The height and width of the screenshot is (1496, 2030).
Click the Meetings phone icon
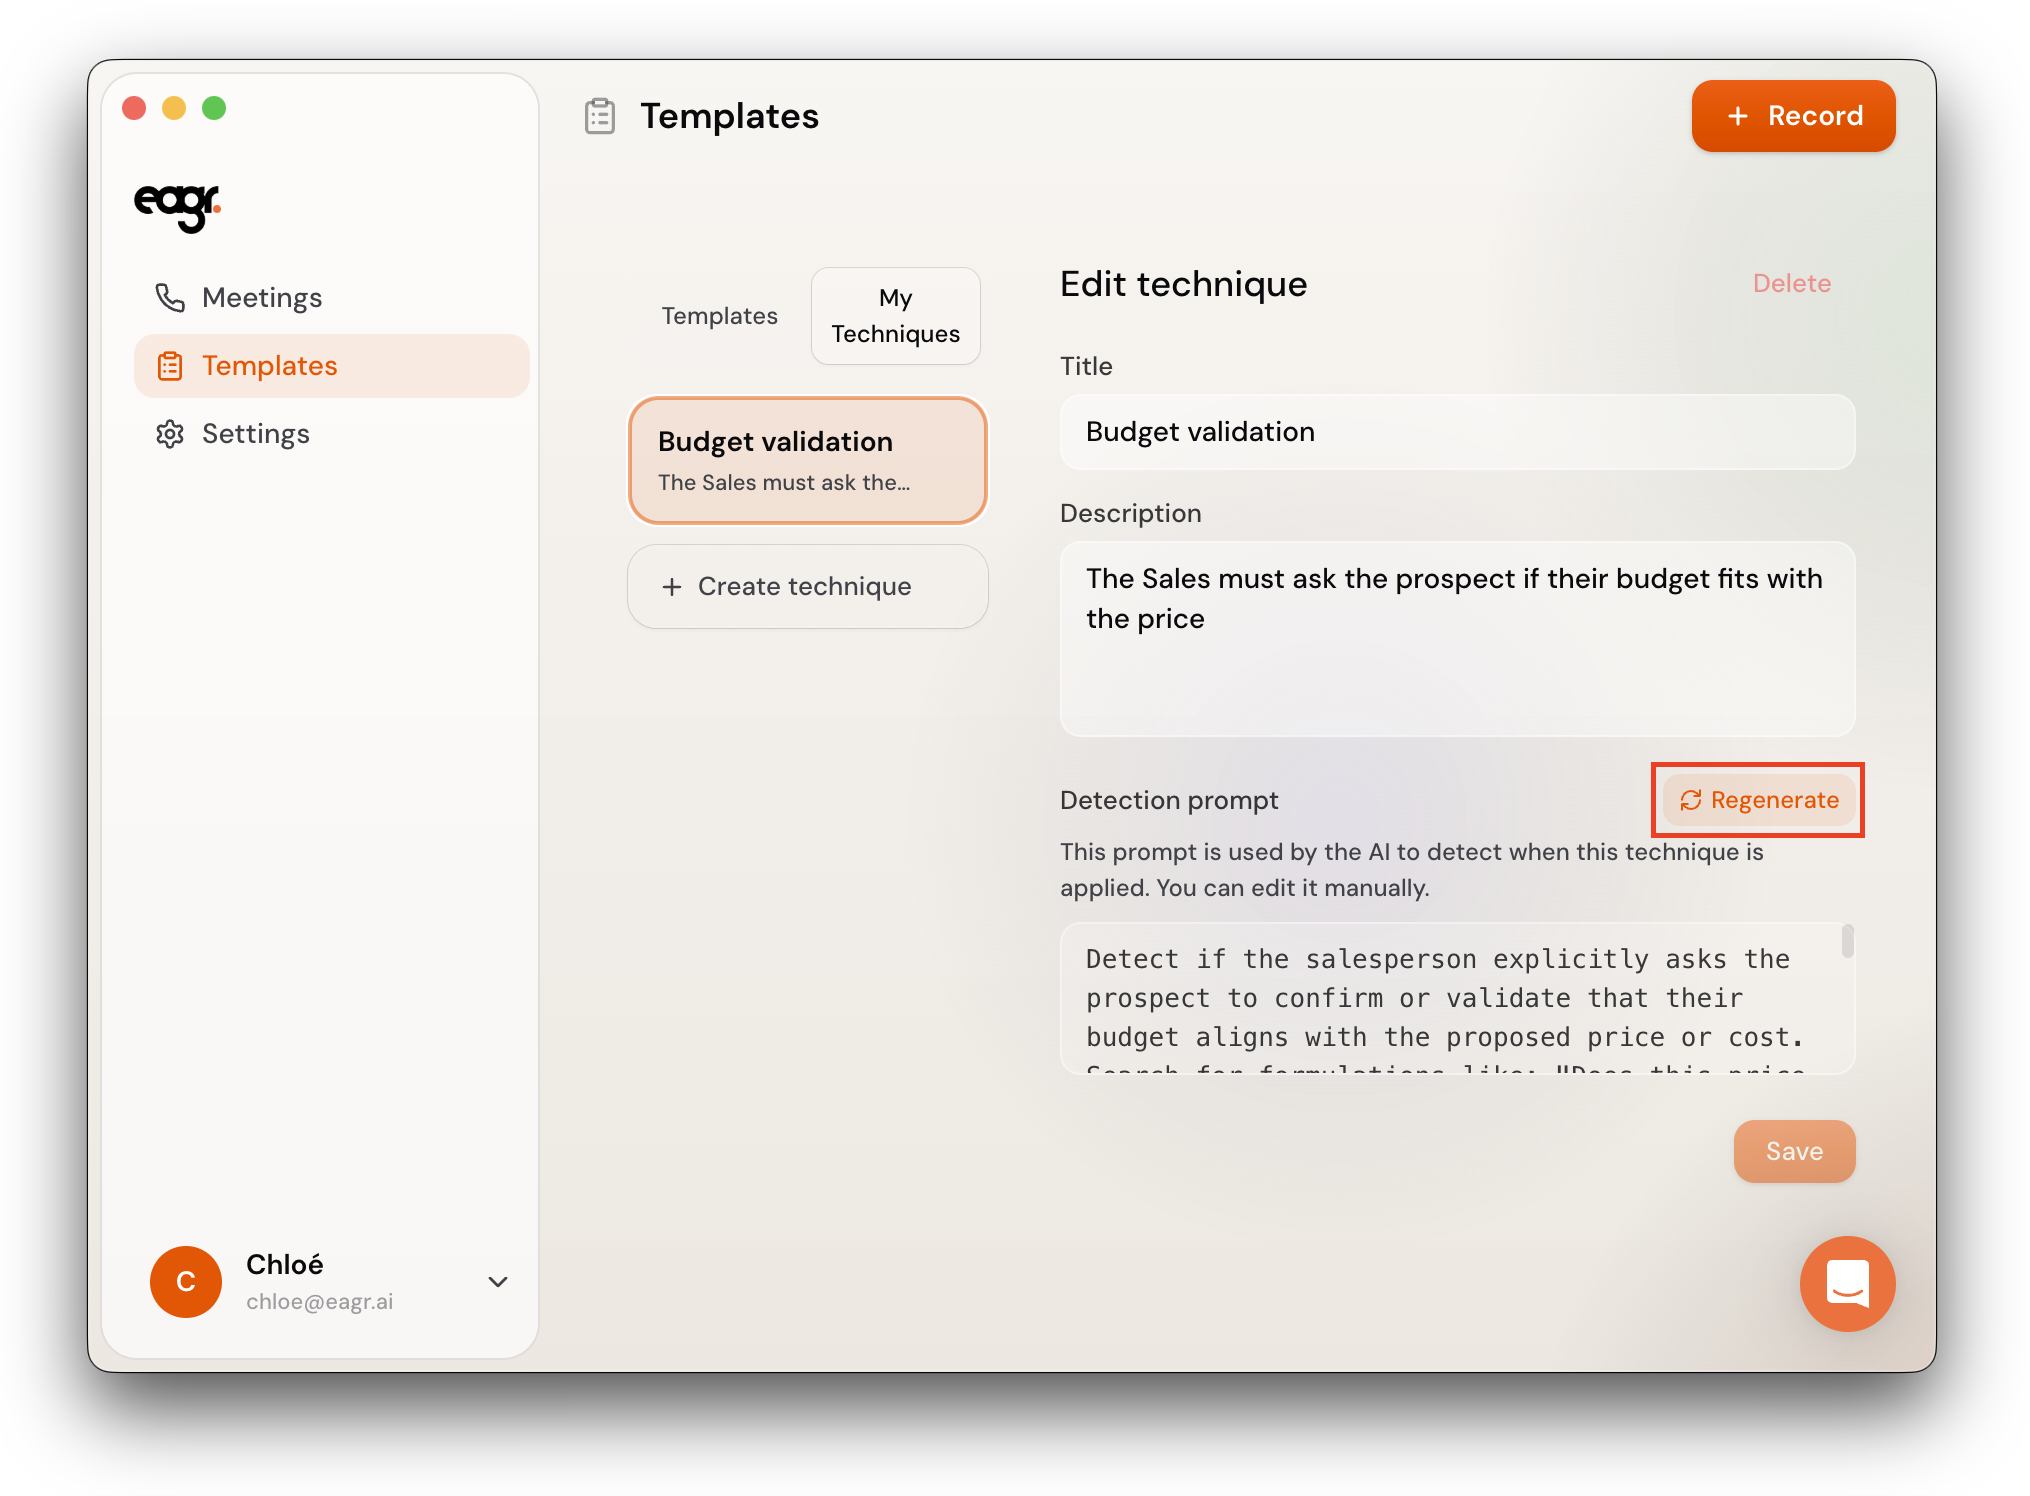point(169,298)
